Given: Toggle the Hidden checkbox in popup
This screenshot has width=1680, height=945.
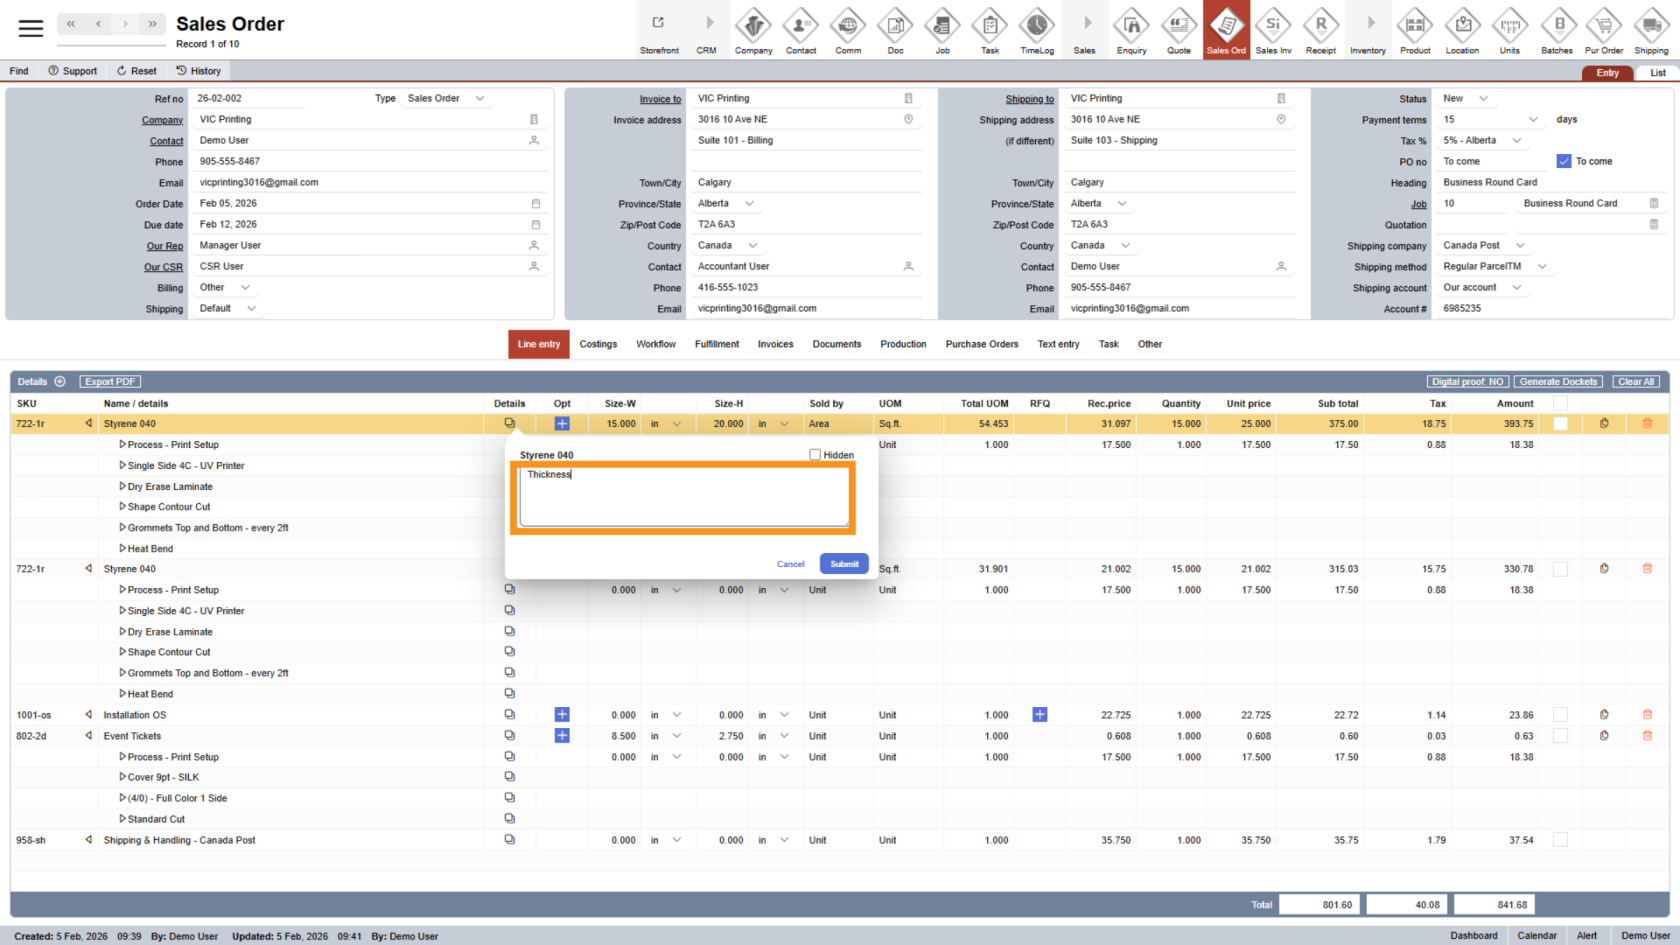Looking at the screenshot, I should pos(815,455).
